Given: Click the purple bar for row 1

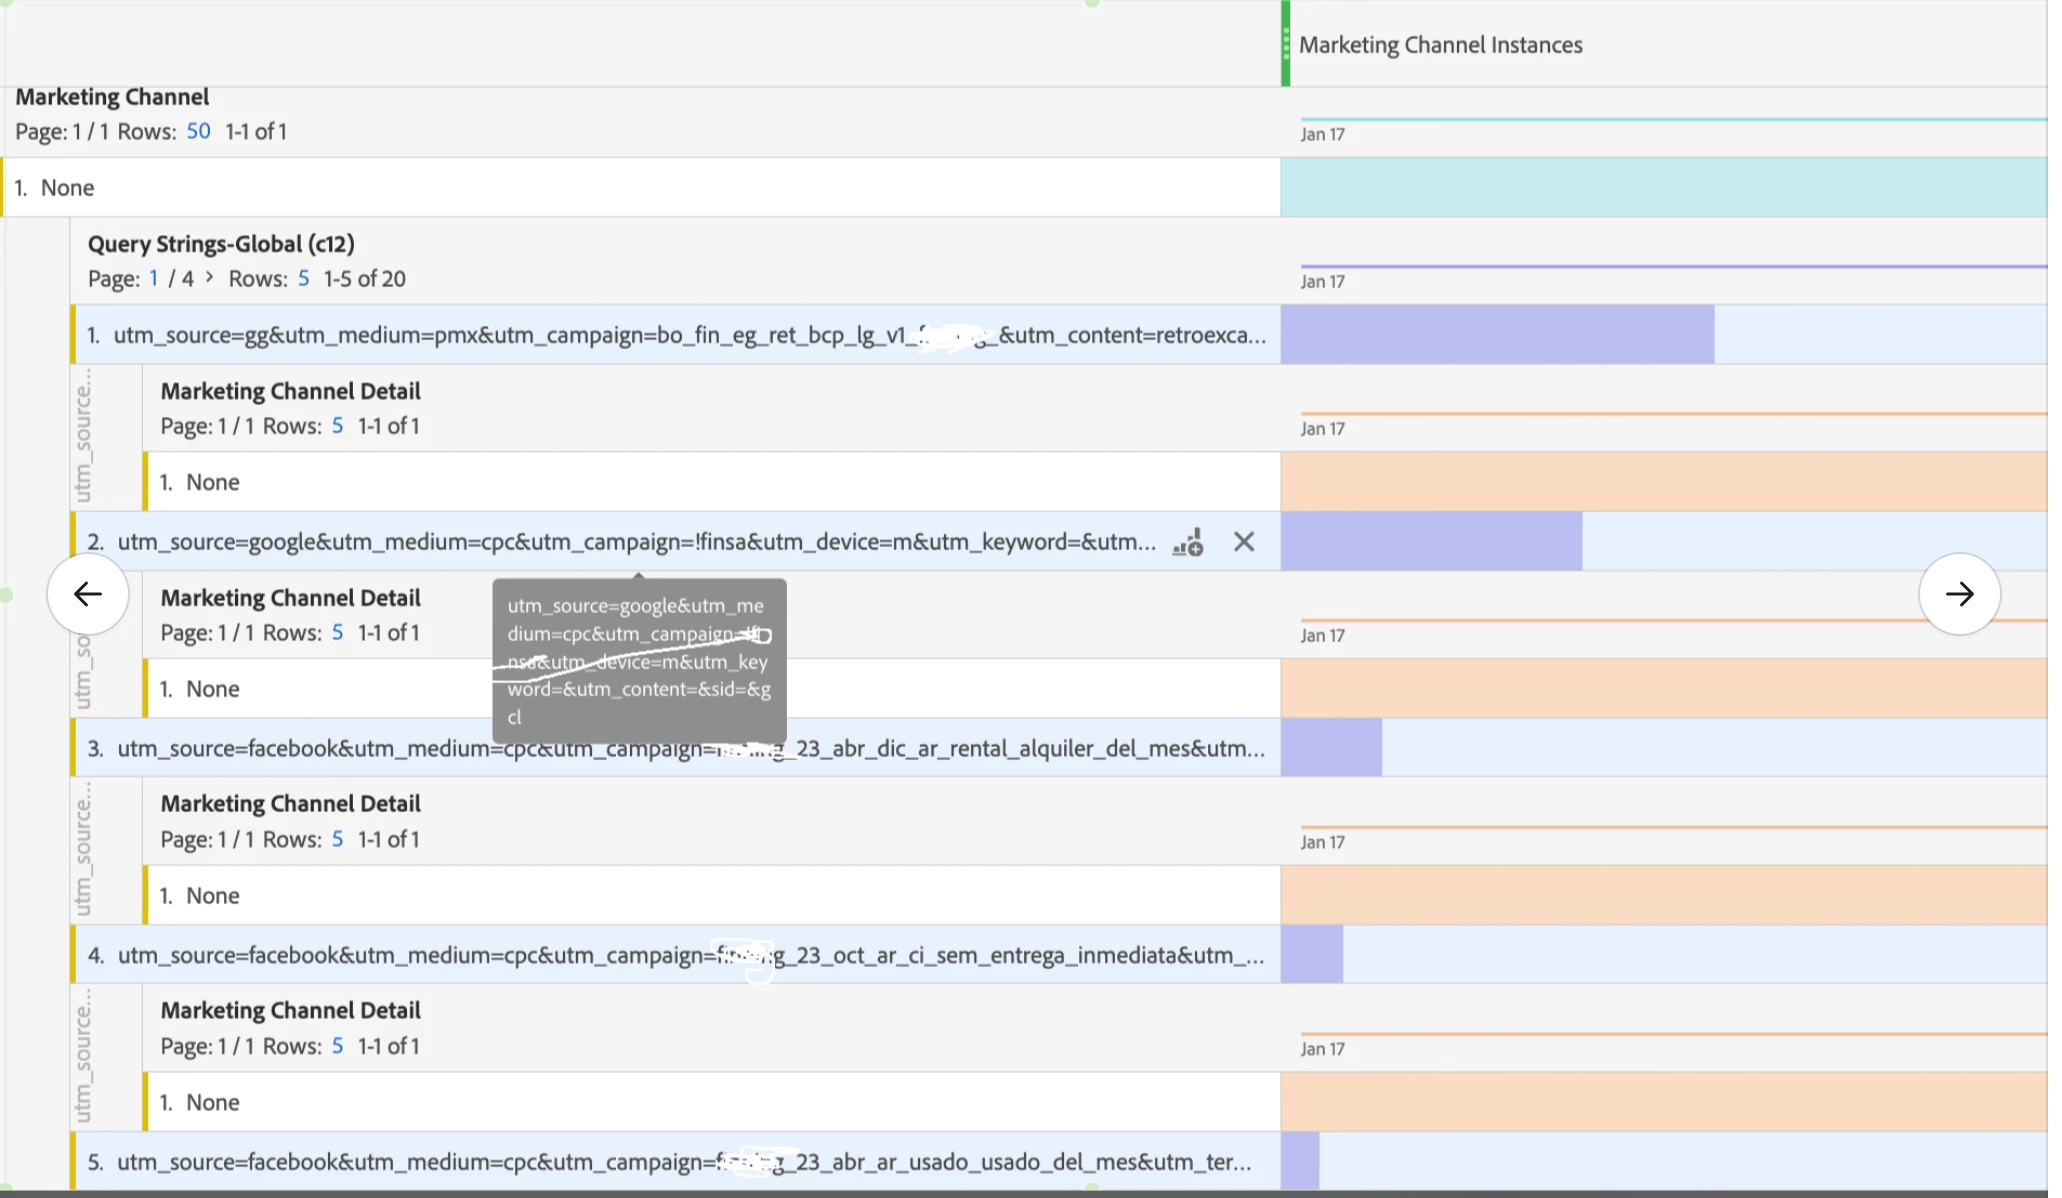Looking at the screenshot, I should click(1496, 335).
